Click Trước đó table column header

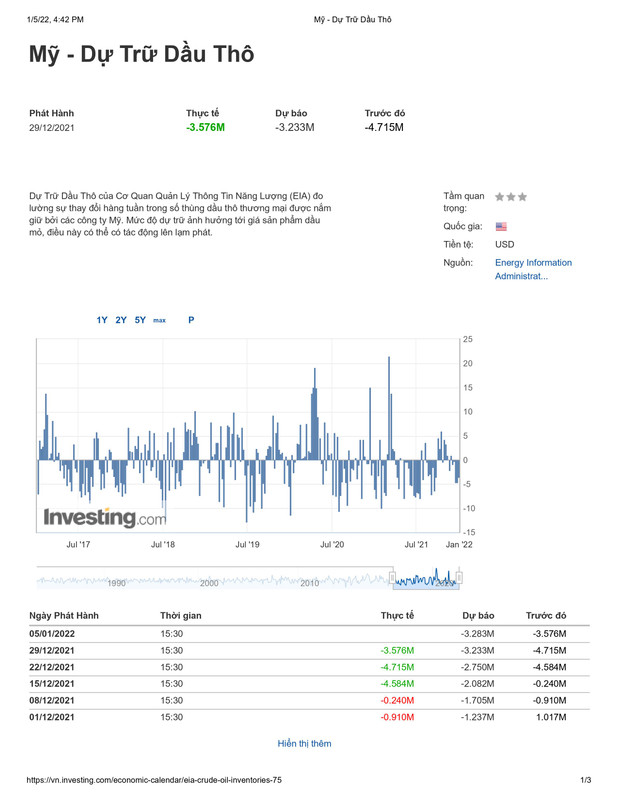pos(546,615)
